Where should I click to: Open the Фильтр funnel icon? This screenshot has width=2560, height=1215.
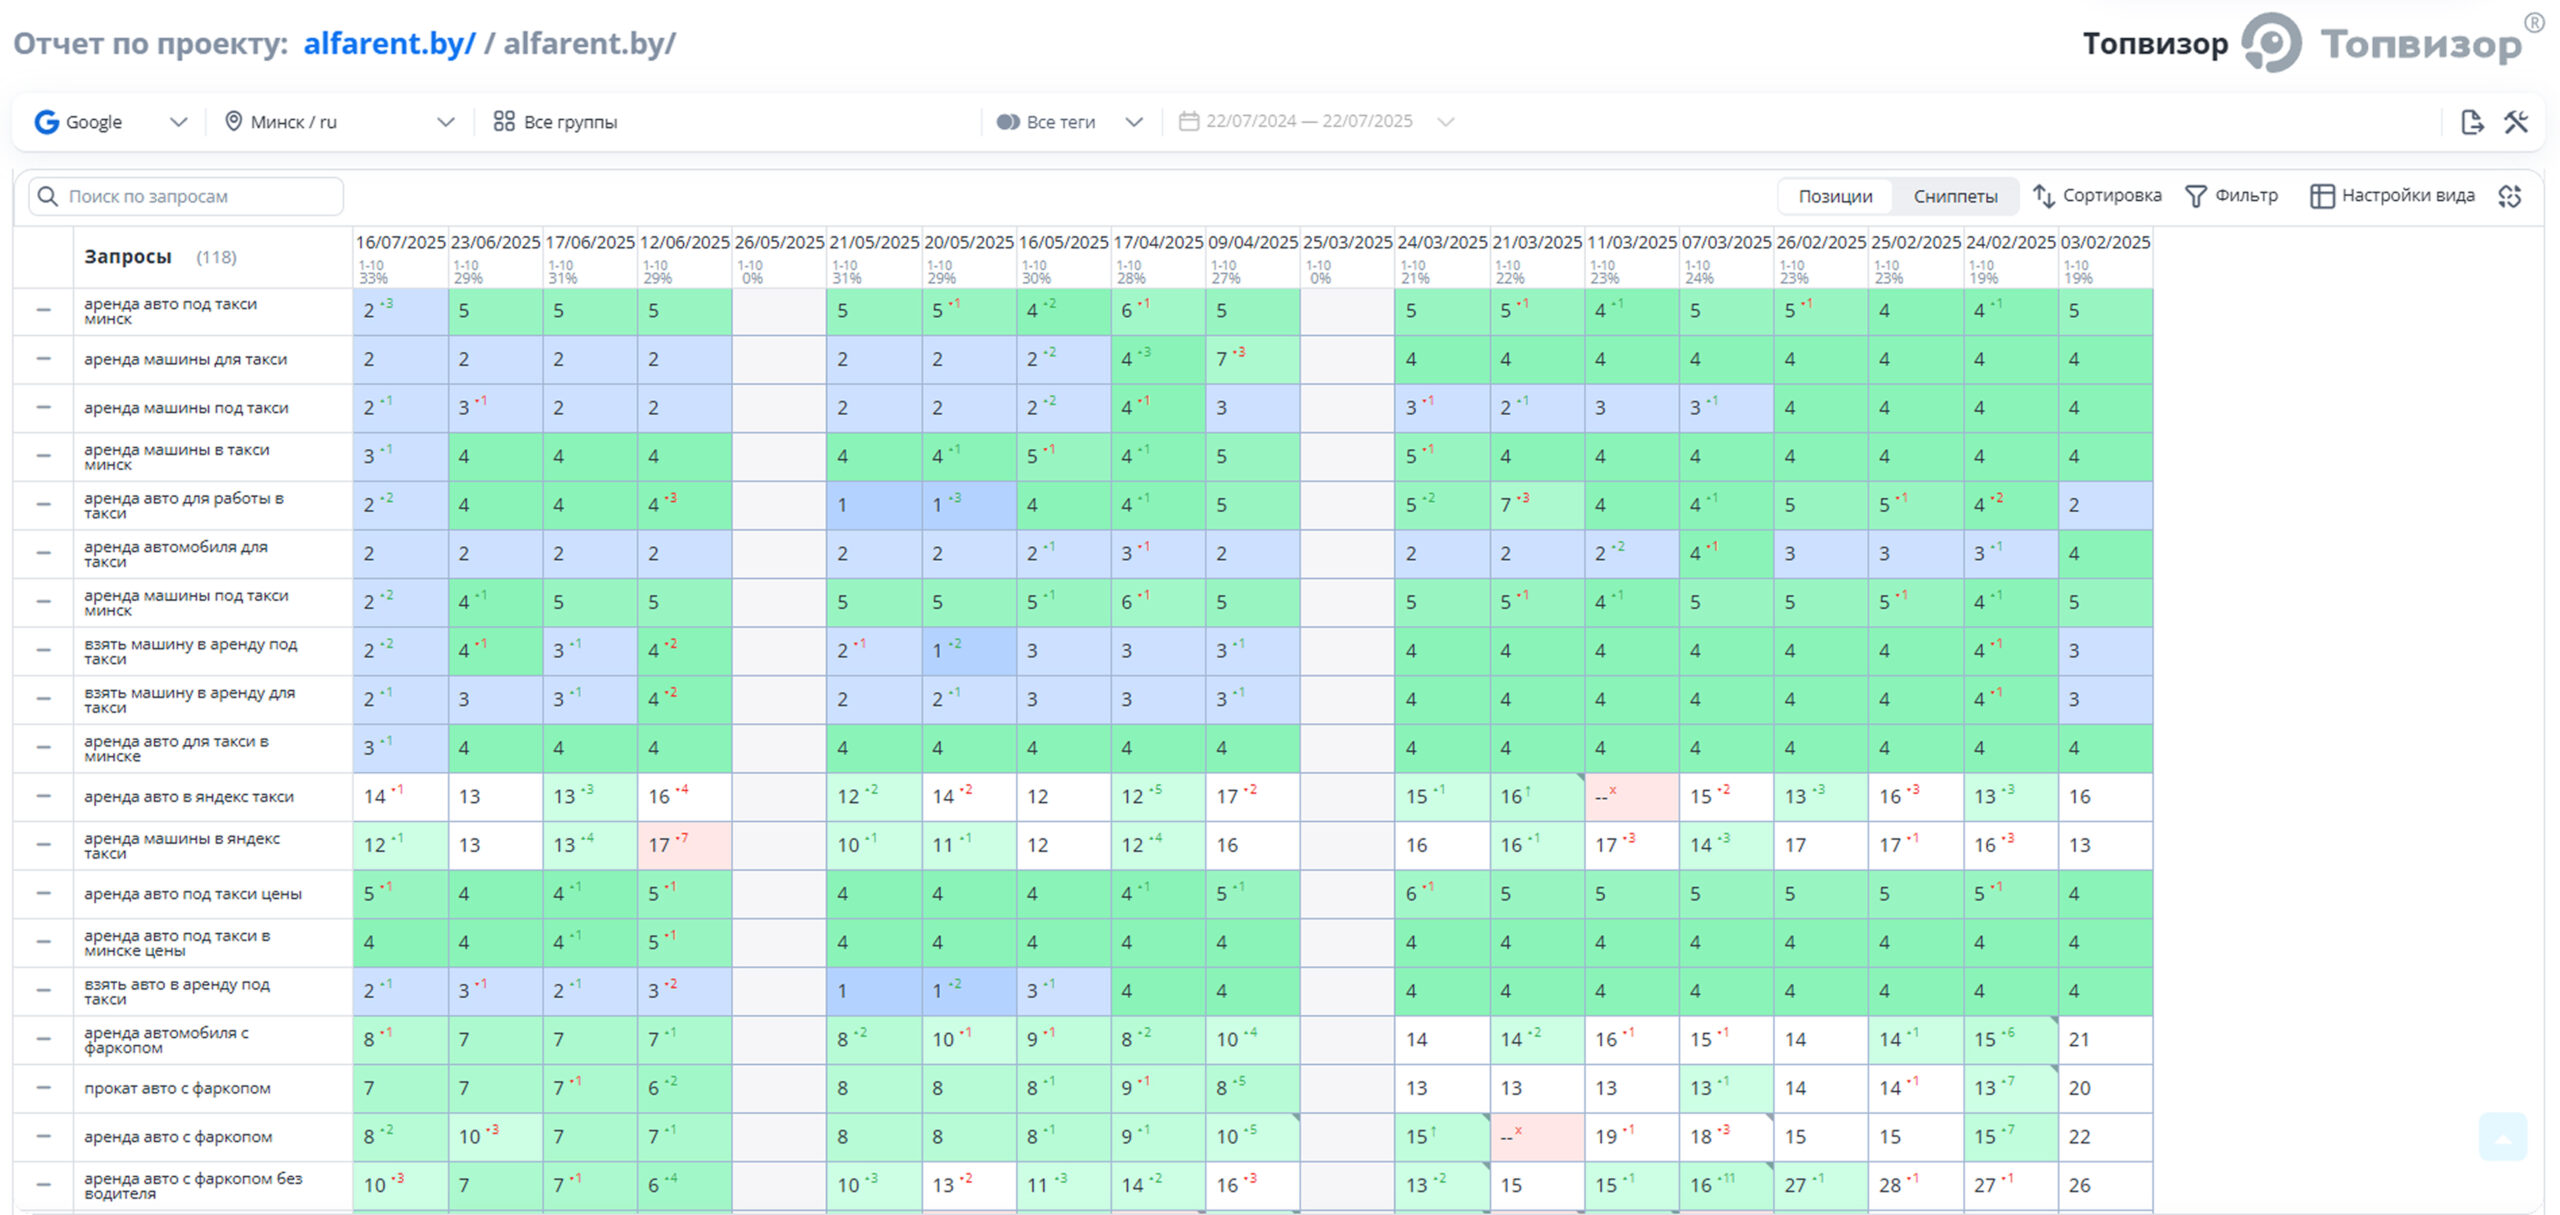[2196, 196]
